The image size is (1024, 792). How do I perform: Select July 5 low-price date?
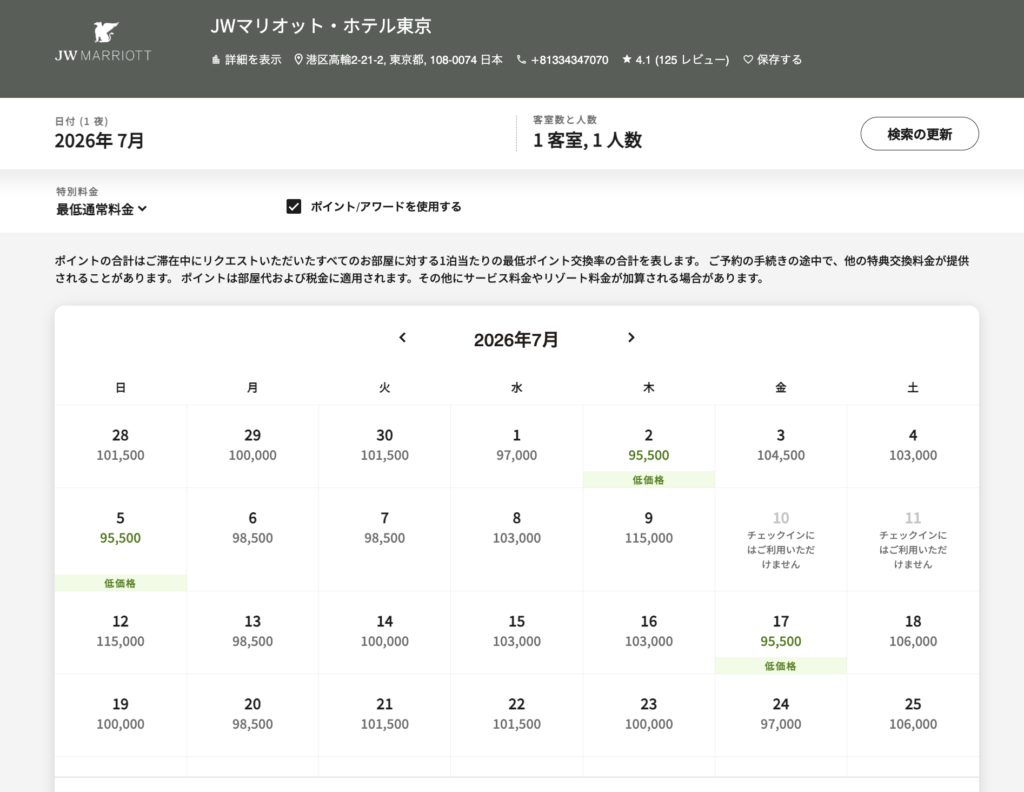[120, 529]
